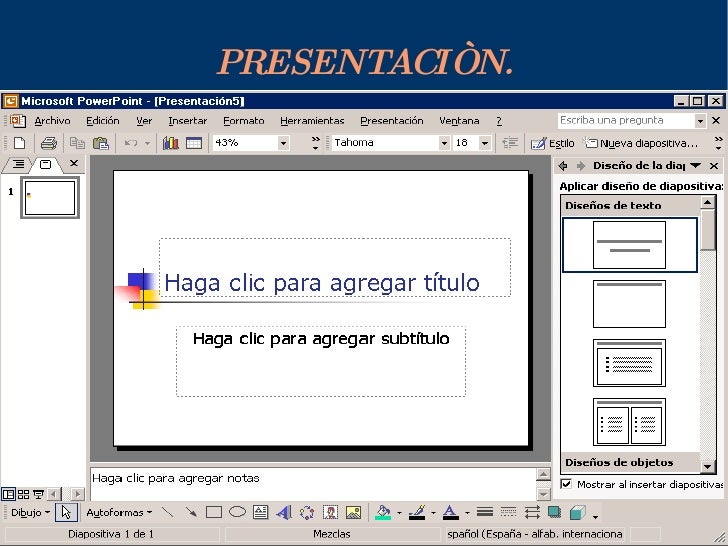The width and height of the screenshot is (728, 546).
Task: Open the Presentación menu
Action: (x=391, y=121)
